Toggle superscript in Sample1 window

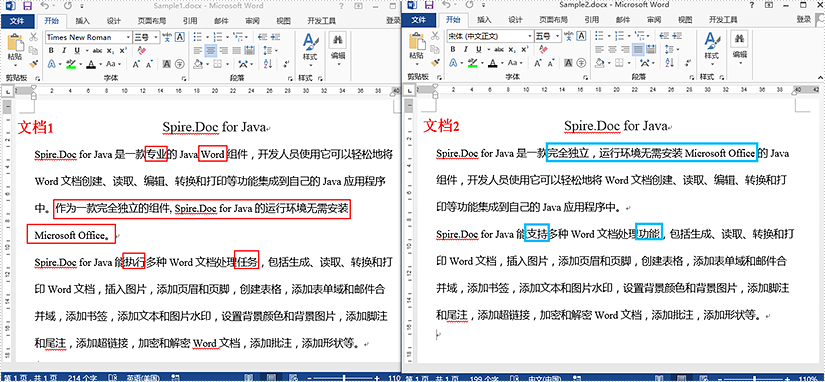click(x=123, y=51)
